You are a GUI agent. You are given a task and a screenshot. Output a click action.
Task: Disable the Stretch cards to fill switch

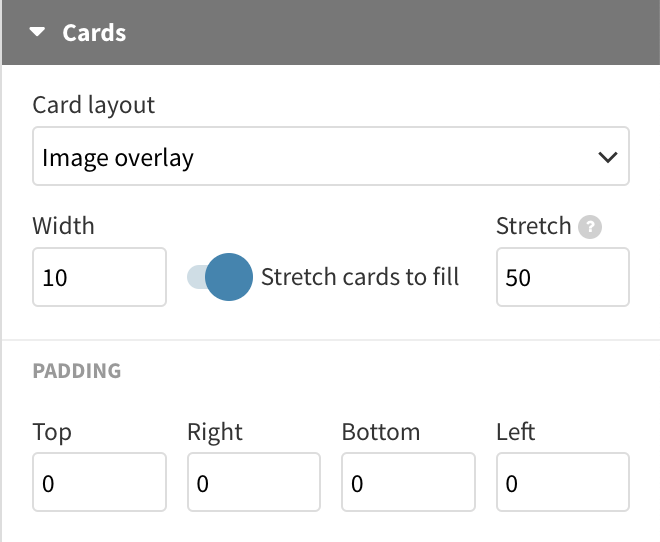pyautogui.click(x=220, y=277)
